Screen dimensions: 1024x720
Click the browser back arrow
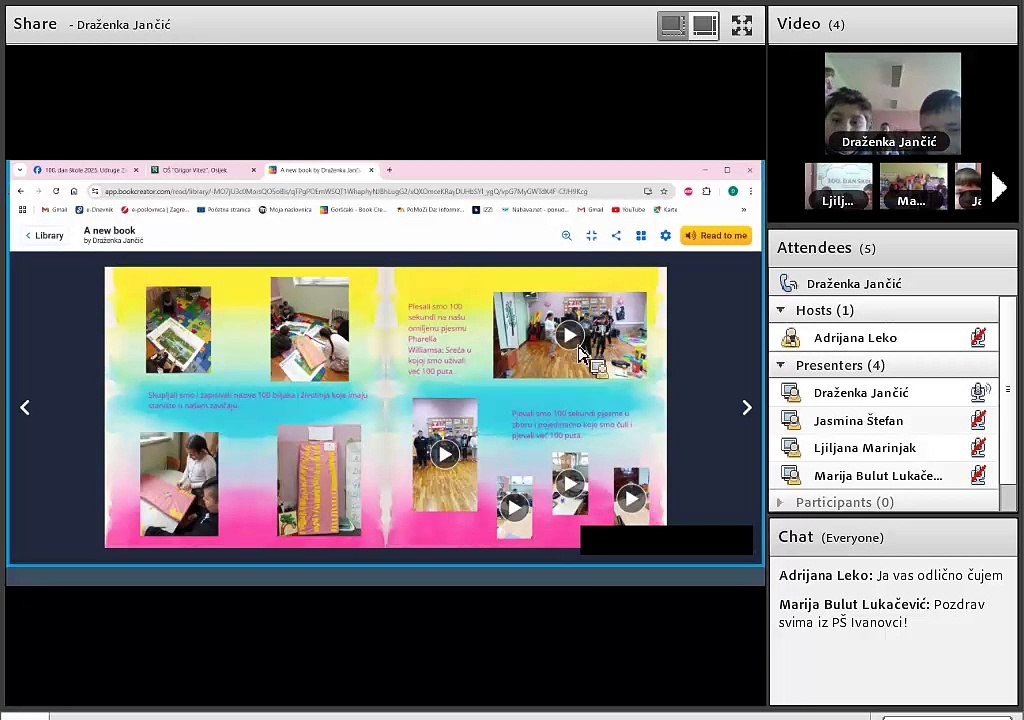21,191
